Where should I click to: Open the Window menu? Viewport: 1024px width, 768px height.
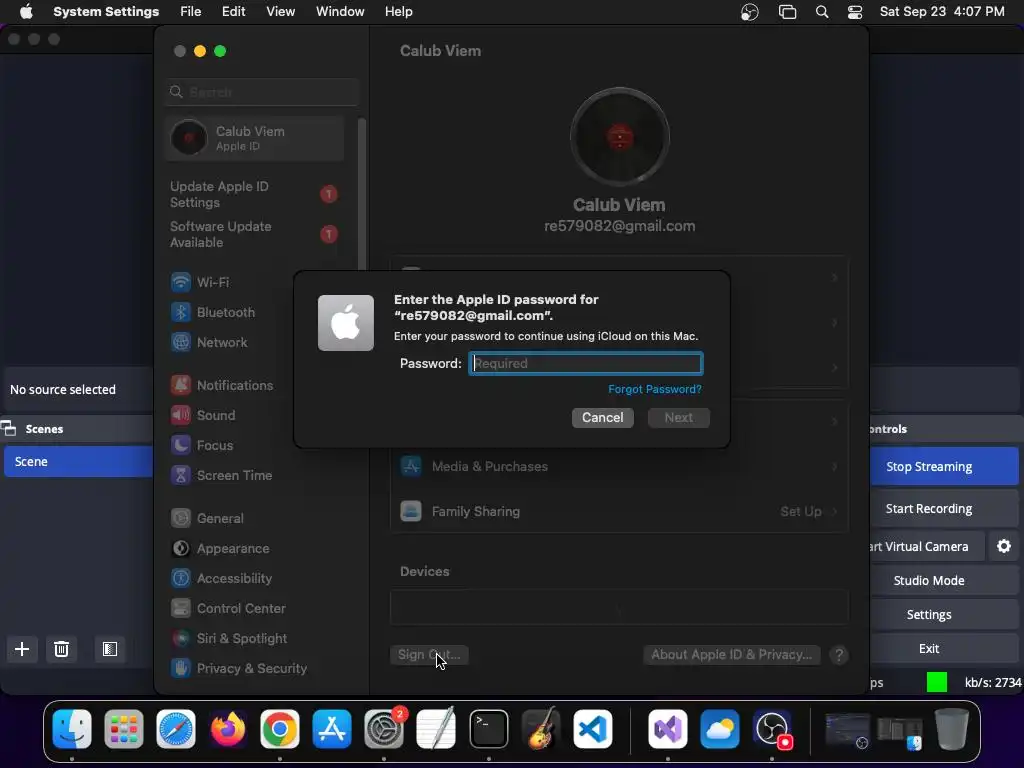point(340,12)
